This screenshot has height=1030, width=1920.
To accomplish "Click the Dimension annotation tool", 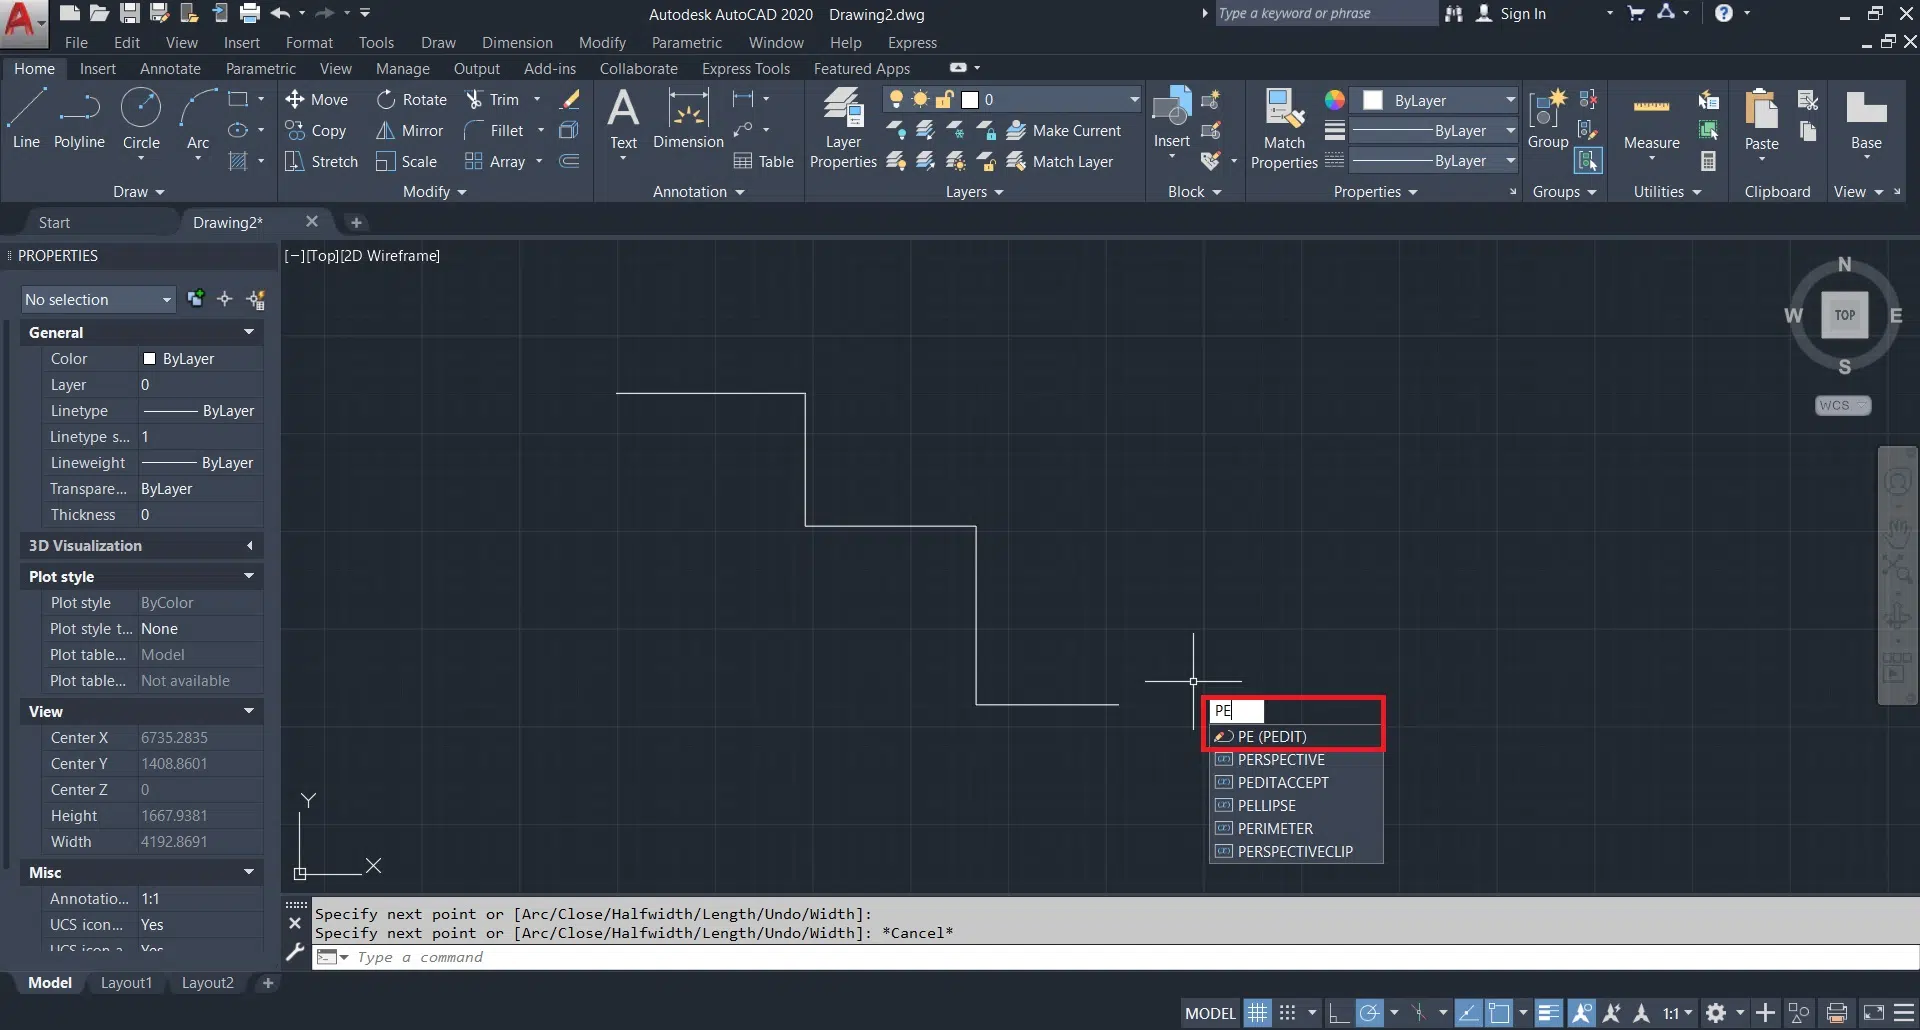I will [688, 118].
